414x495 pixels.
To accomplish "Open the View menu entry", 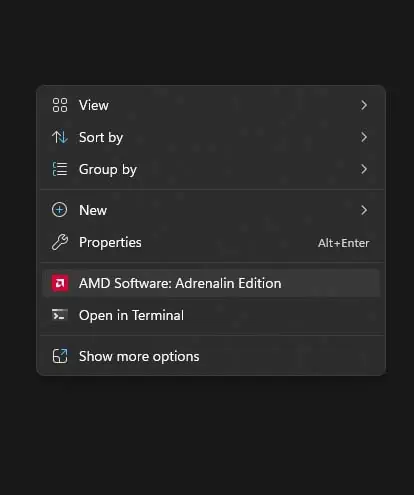I will (x=211, y=105).
